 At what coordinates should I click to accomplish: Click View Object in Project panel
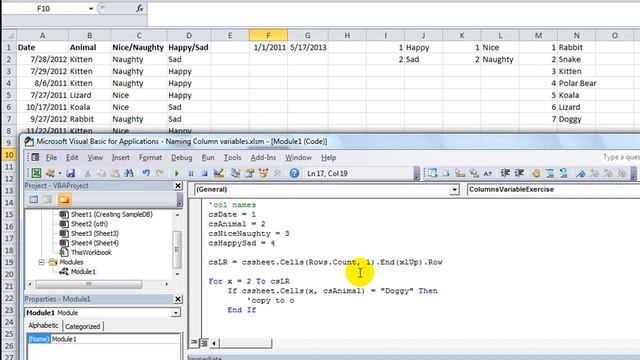click(x=48, y=200)
